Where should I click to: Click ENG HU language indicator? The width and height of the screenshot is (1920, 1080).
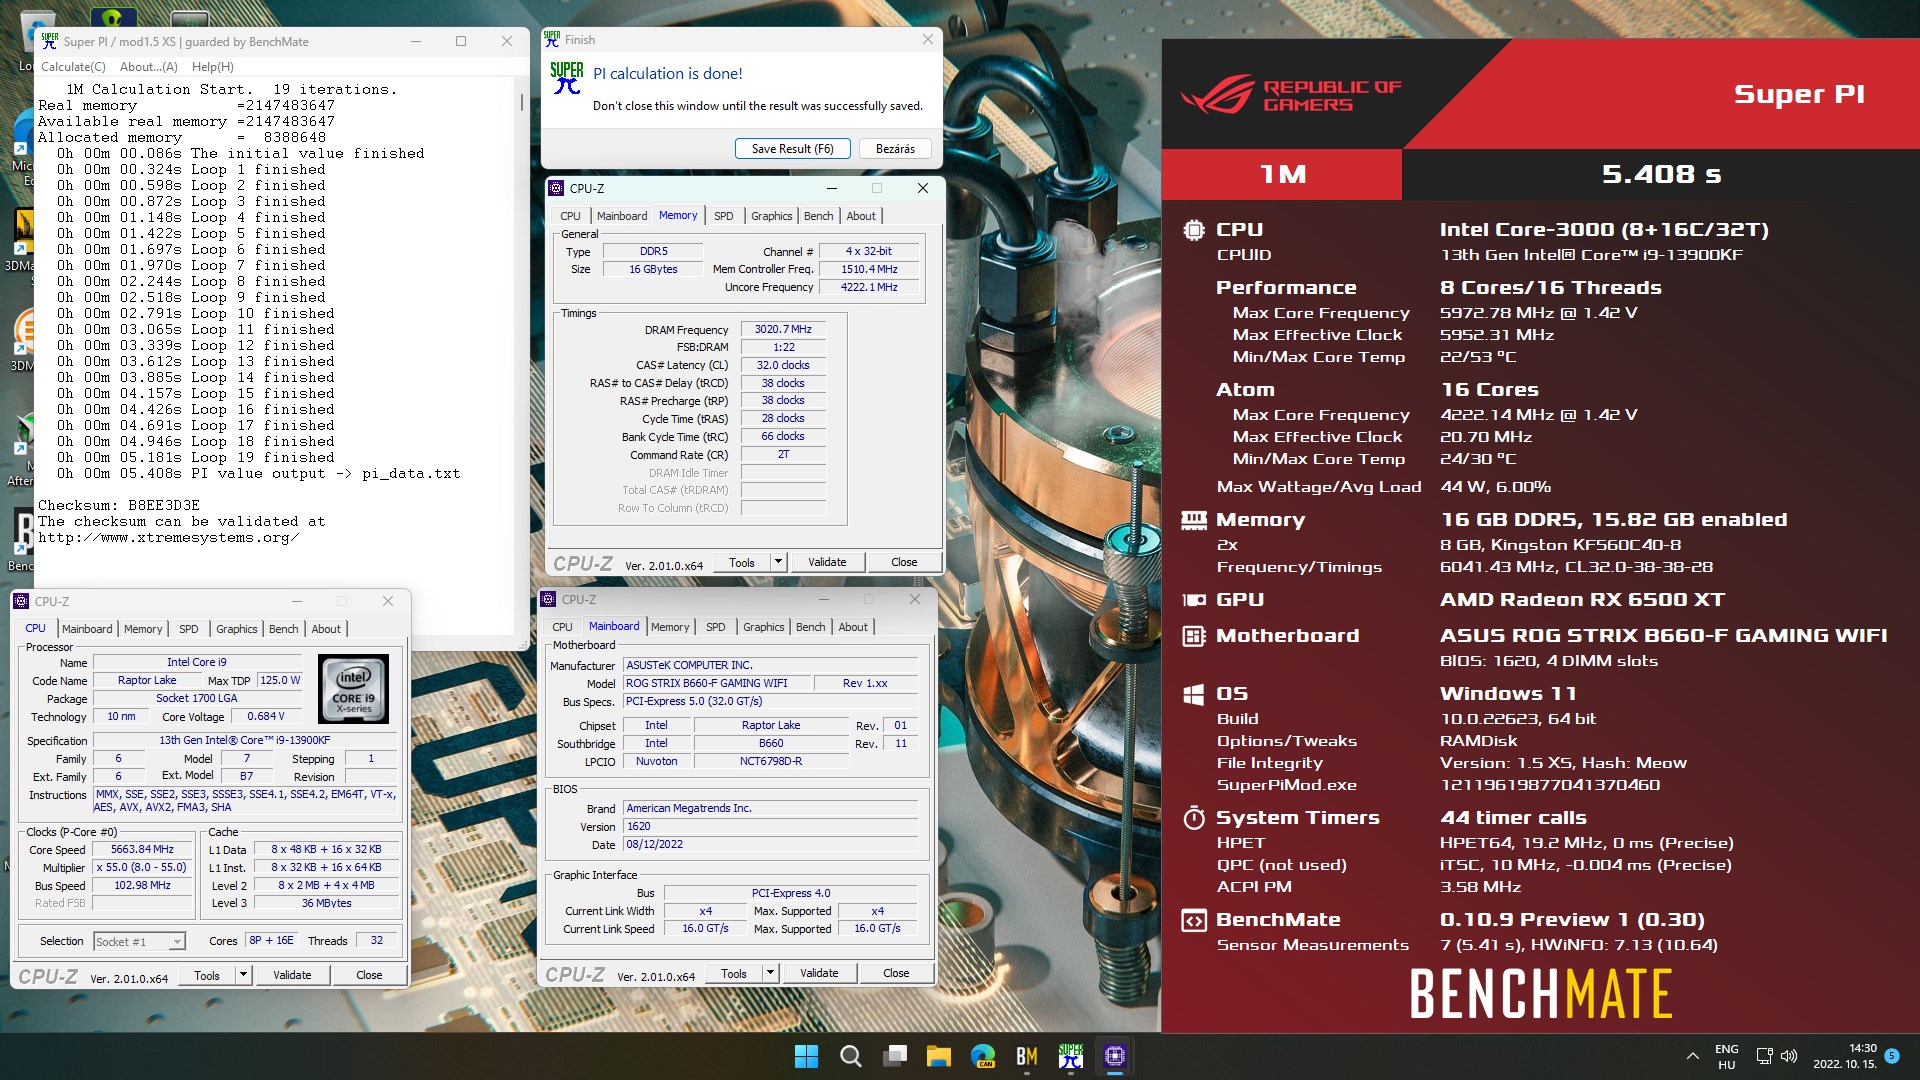click(x=1727, y=1056)
